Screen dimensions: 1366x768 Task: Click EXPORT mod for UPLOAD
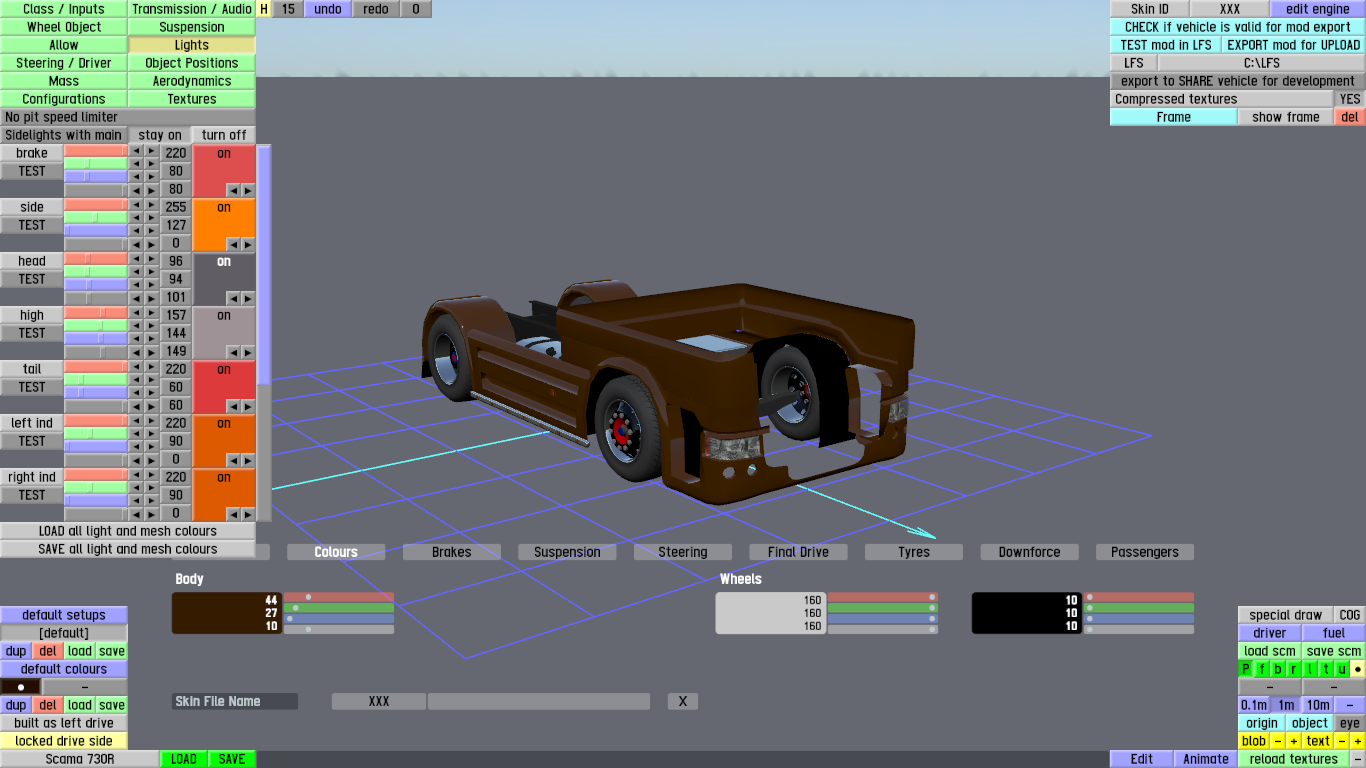1293,45
